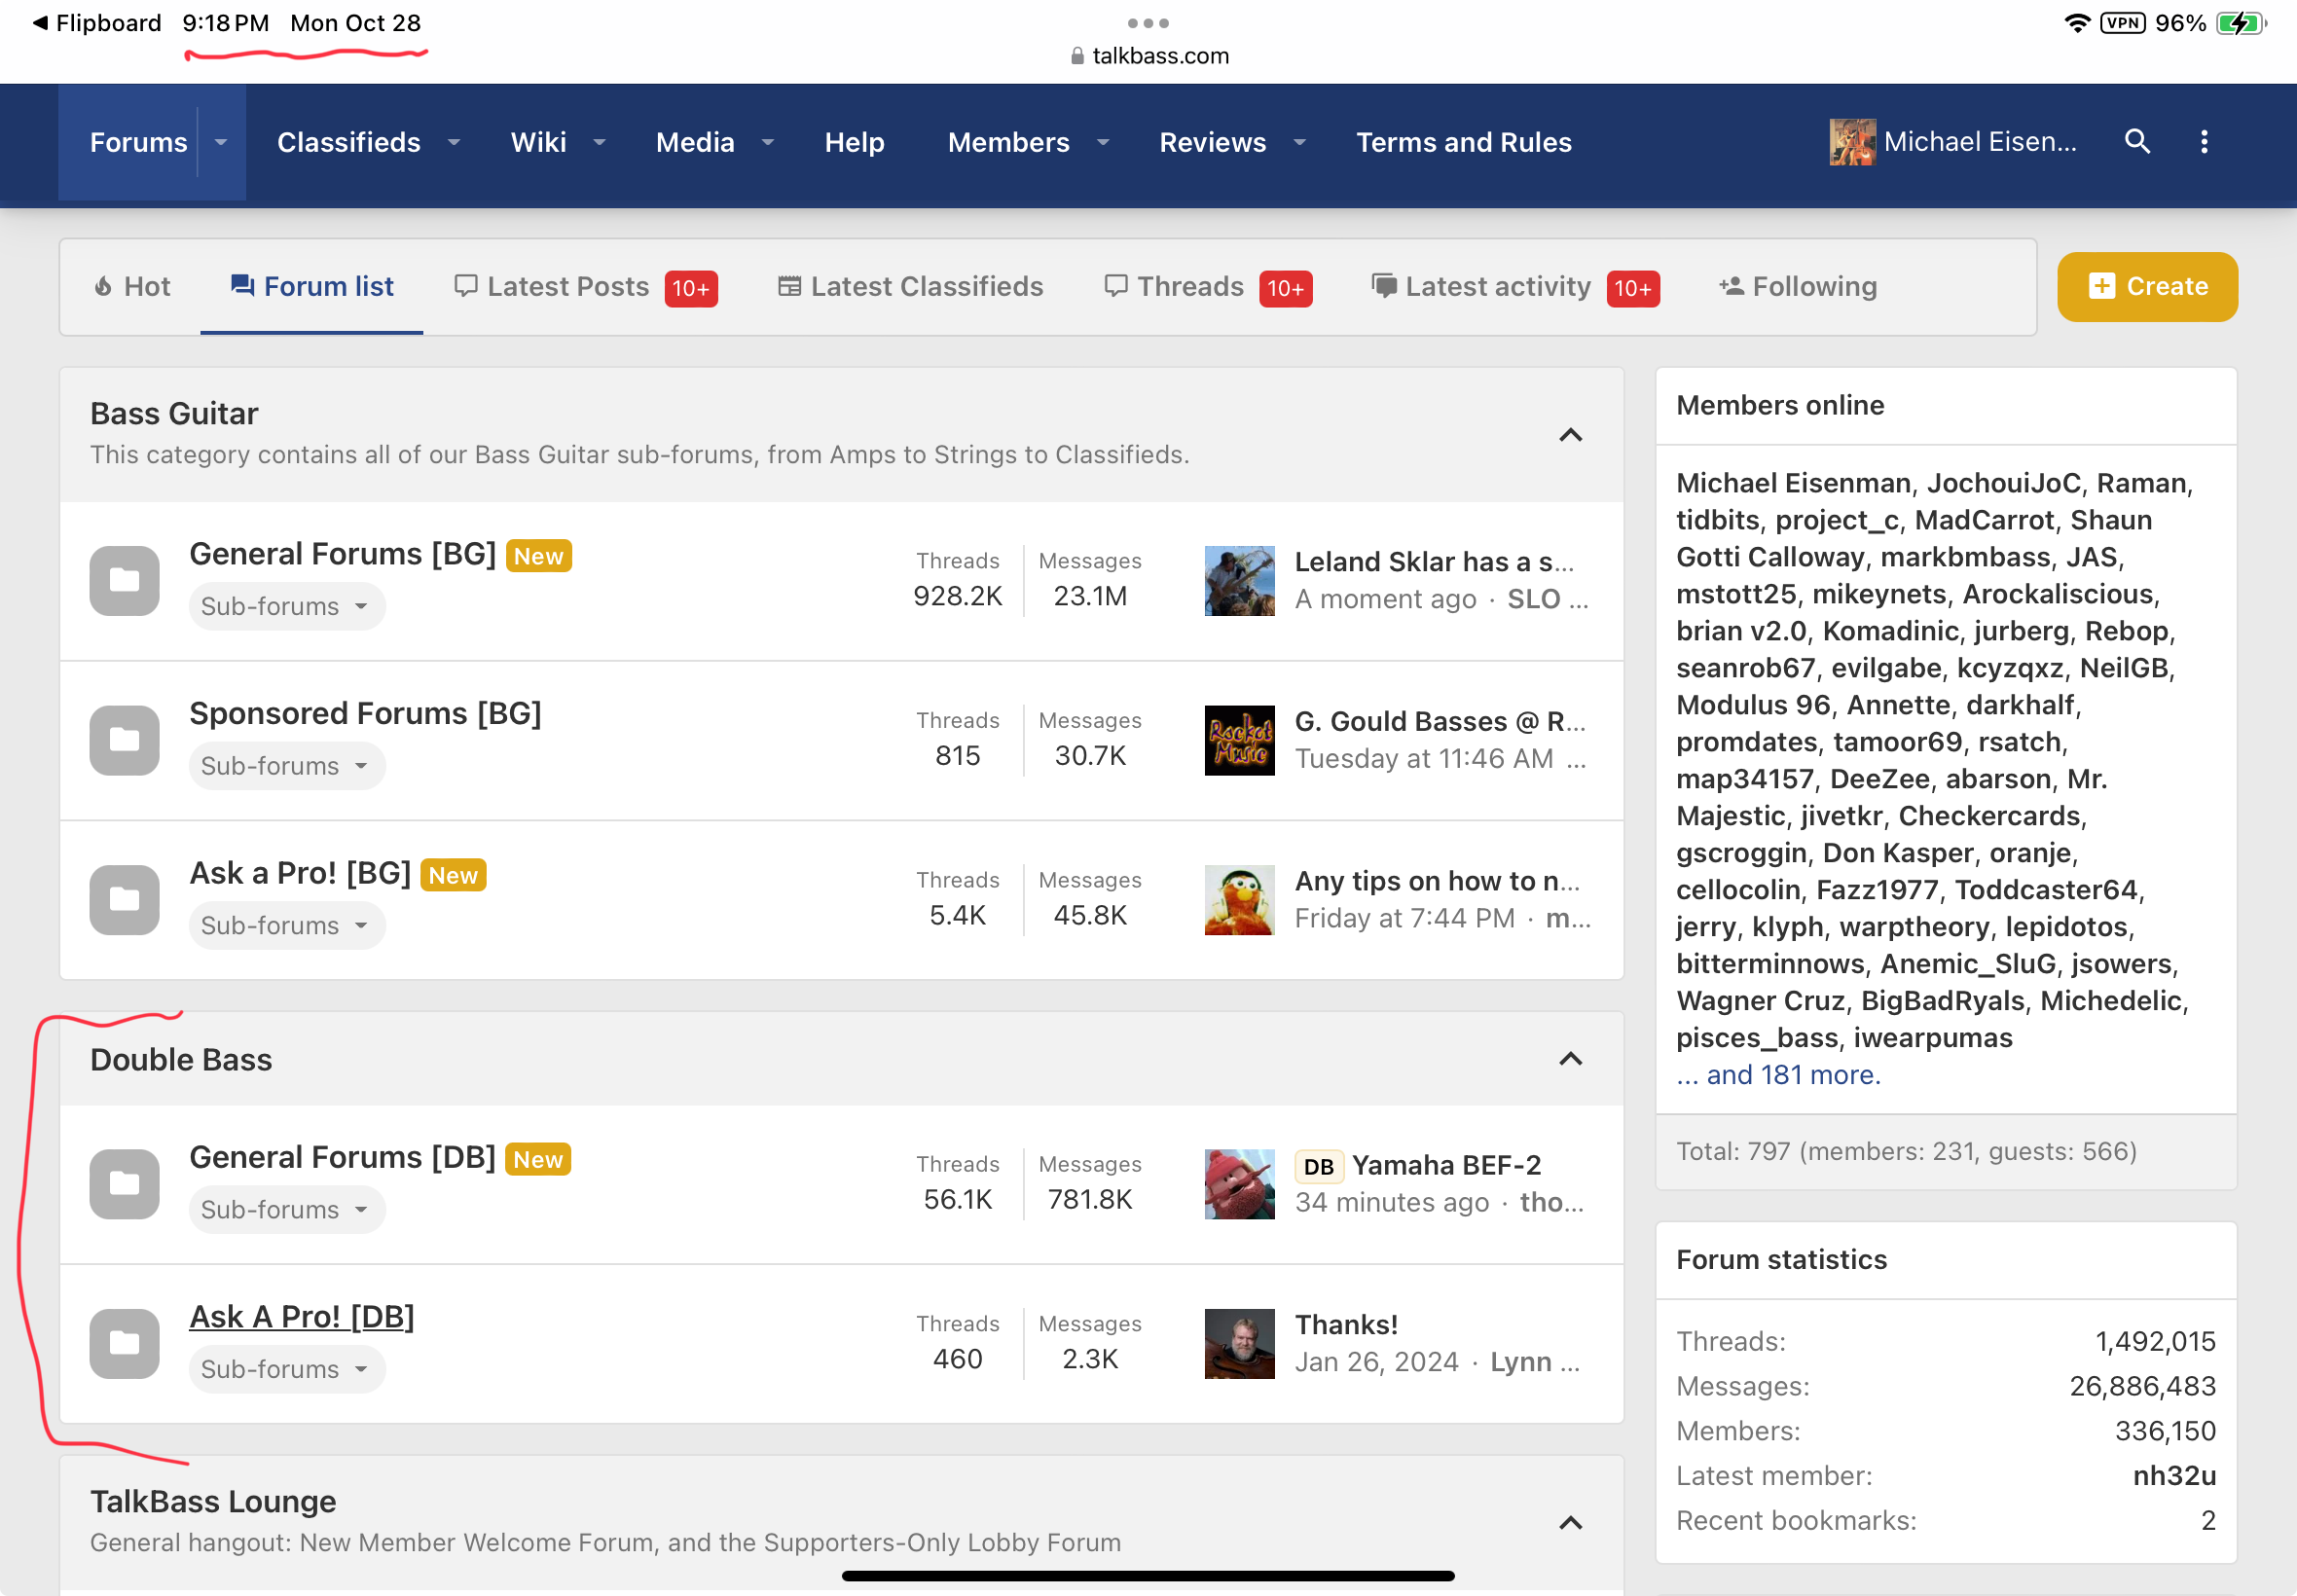Open the Classifieds navigation item
This screenshot has width=2297, height=1596.
coord(348,142)
